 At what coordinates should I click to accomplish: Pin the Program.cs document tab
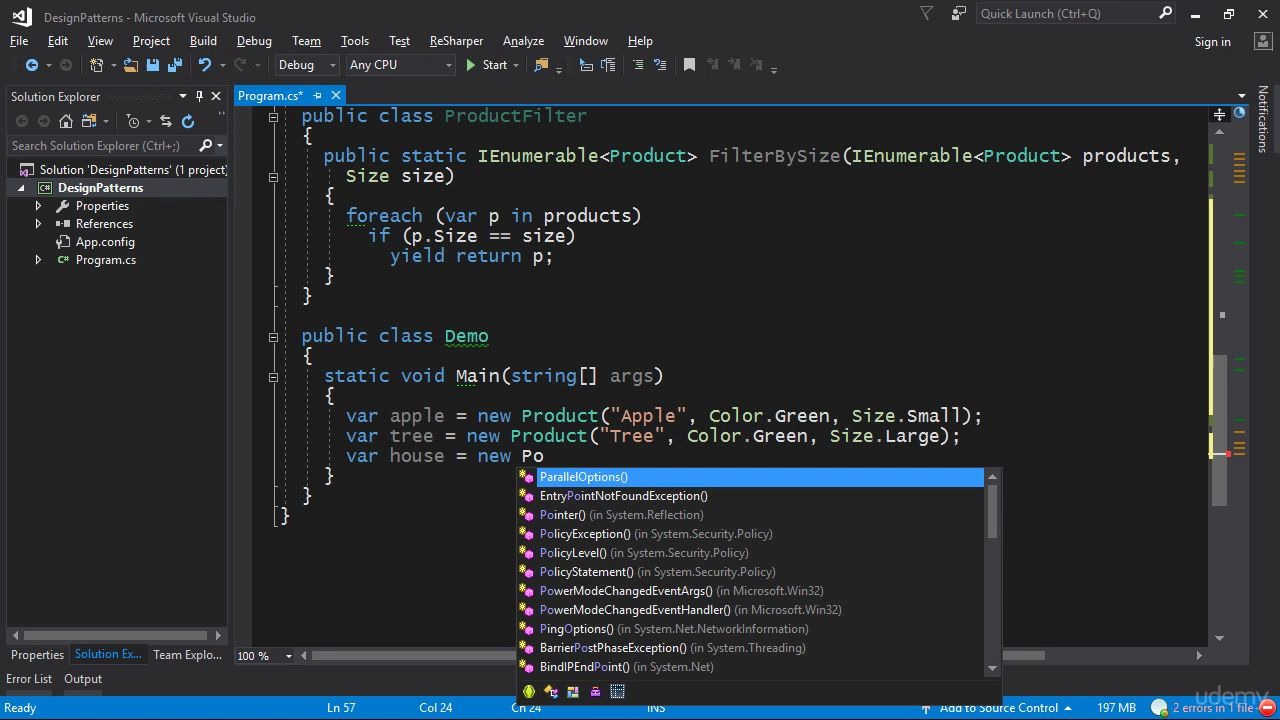click(319, 95)
